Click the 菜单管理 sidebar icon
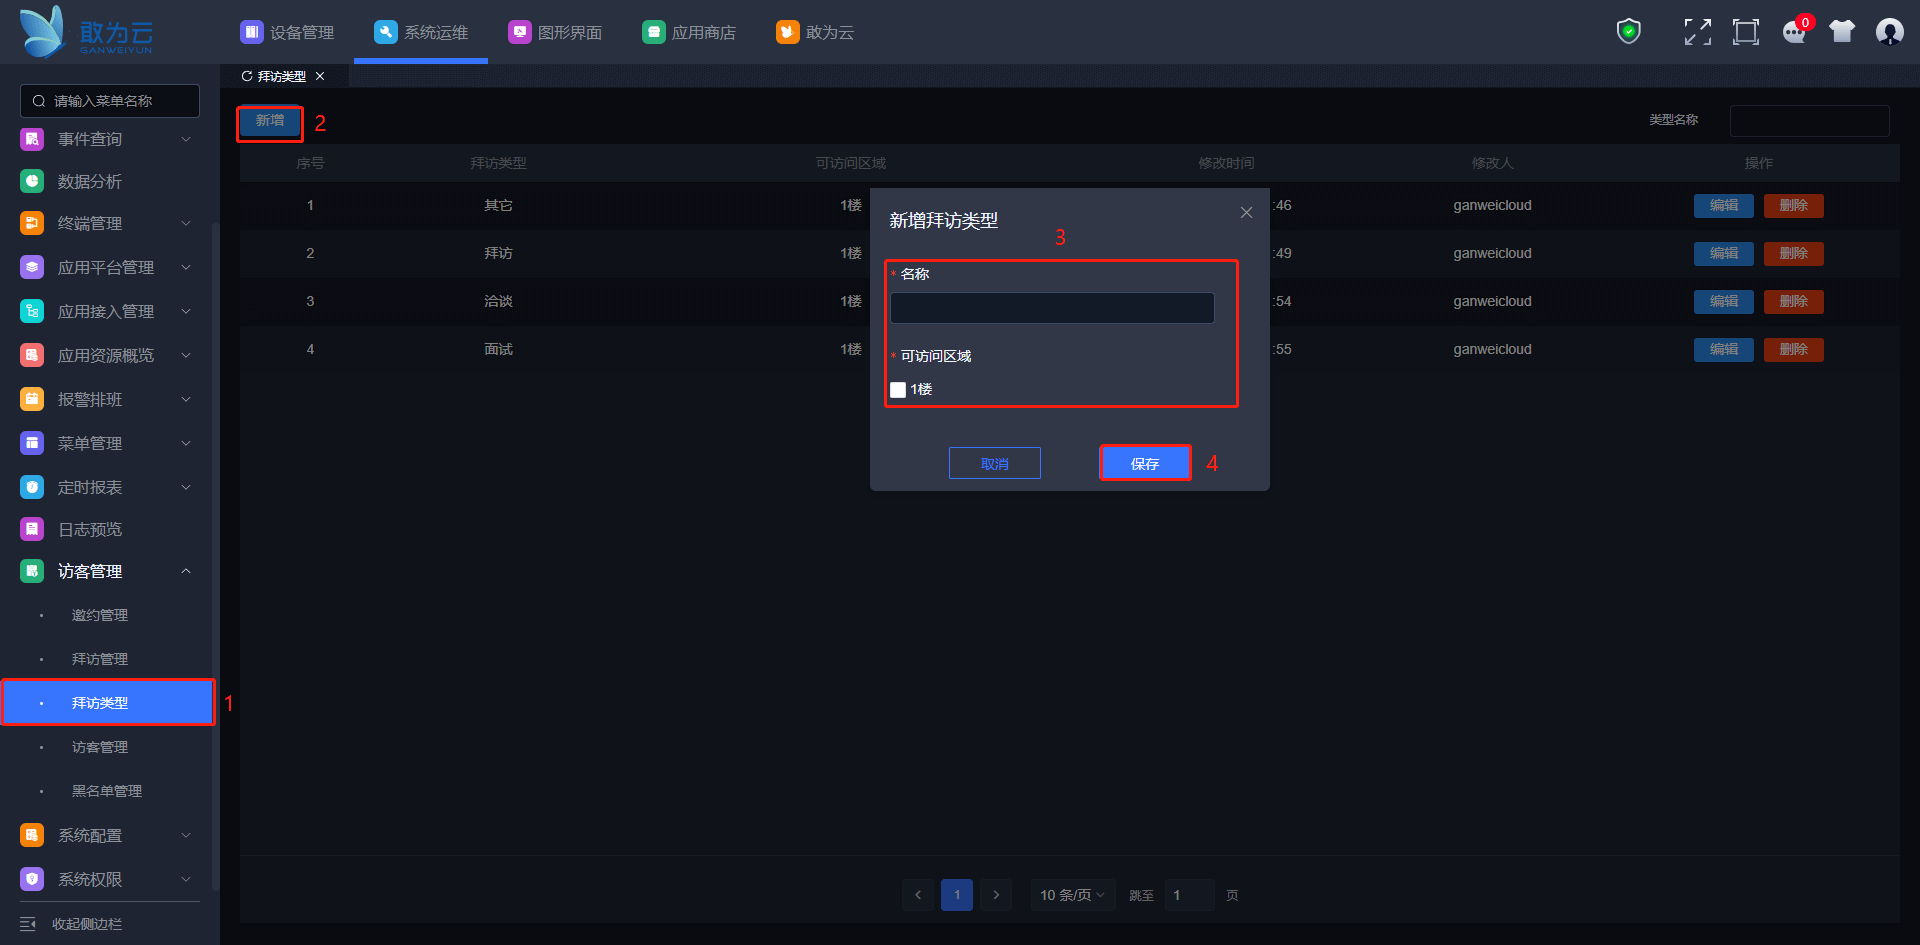The height and width of the screenshot is (945, 1920). pyautogui.click(x=32, y=443)
